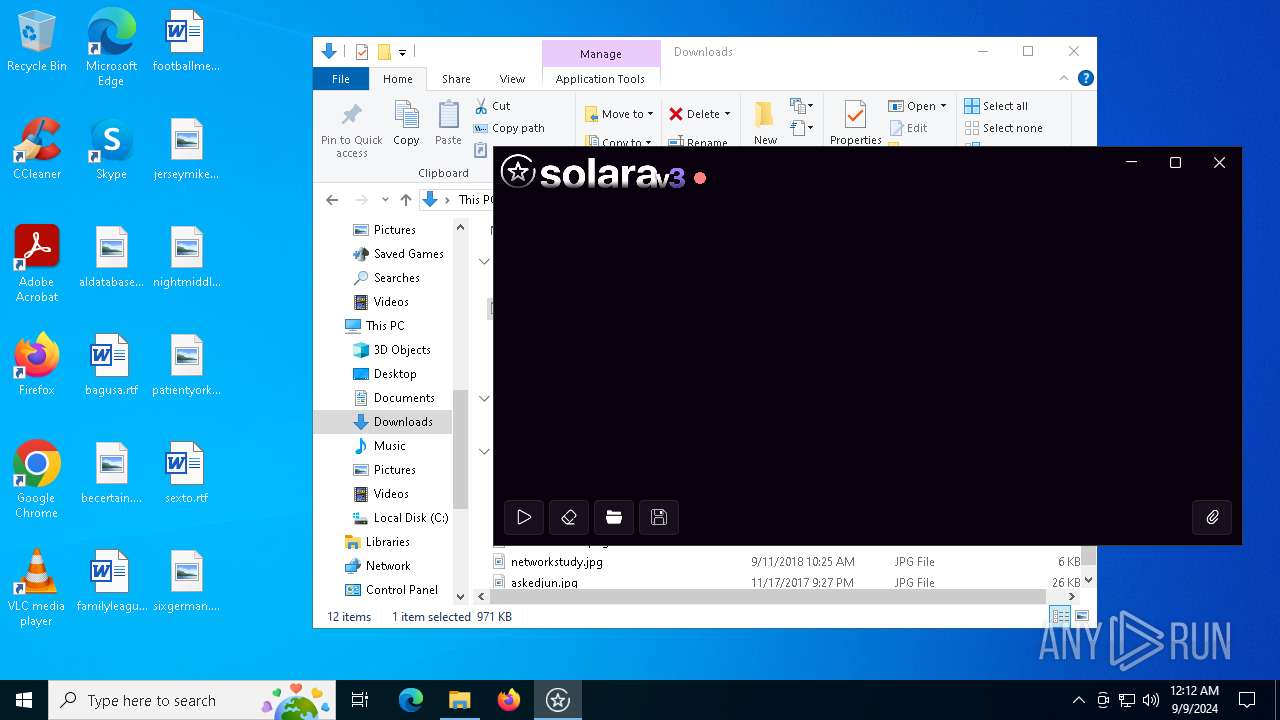Show hidden system tray icons chevron
The image size is (1280, 720).
1078,700
